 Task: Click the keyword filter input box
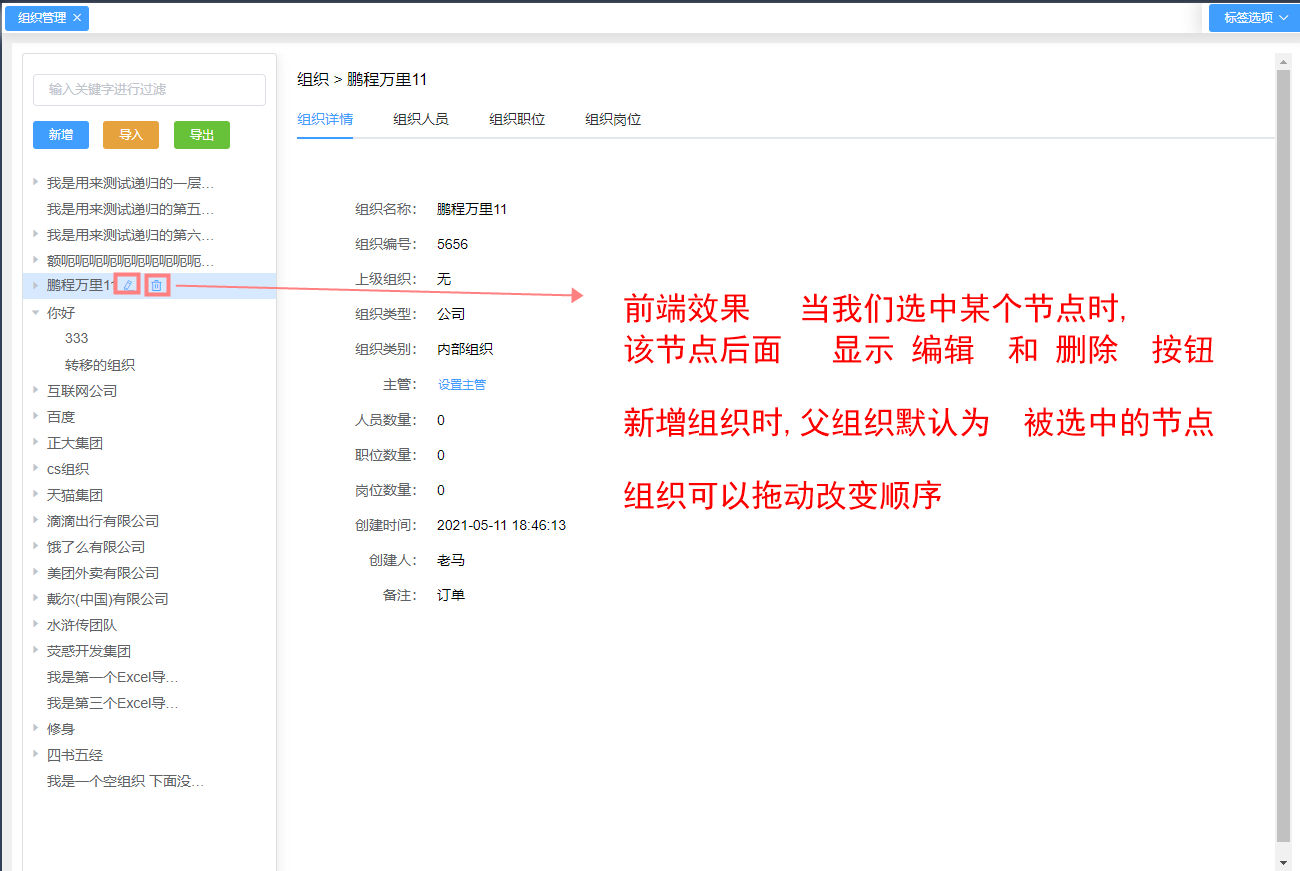pos(148,89)
